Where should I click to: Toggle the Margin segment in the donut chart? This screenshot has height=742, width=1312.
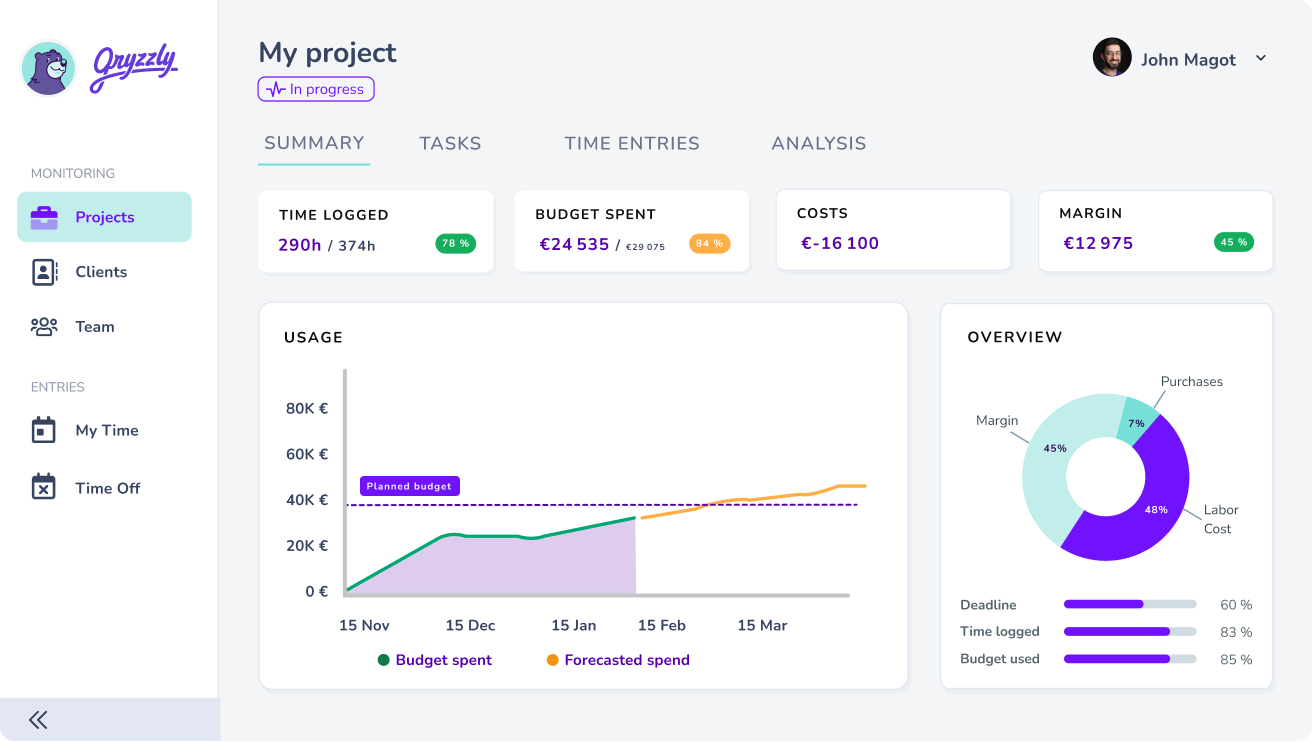1053,449
